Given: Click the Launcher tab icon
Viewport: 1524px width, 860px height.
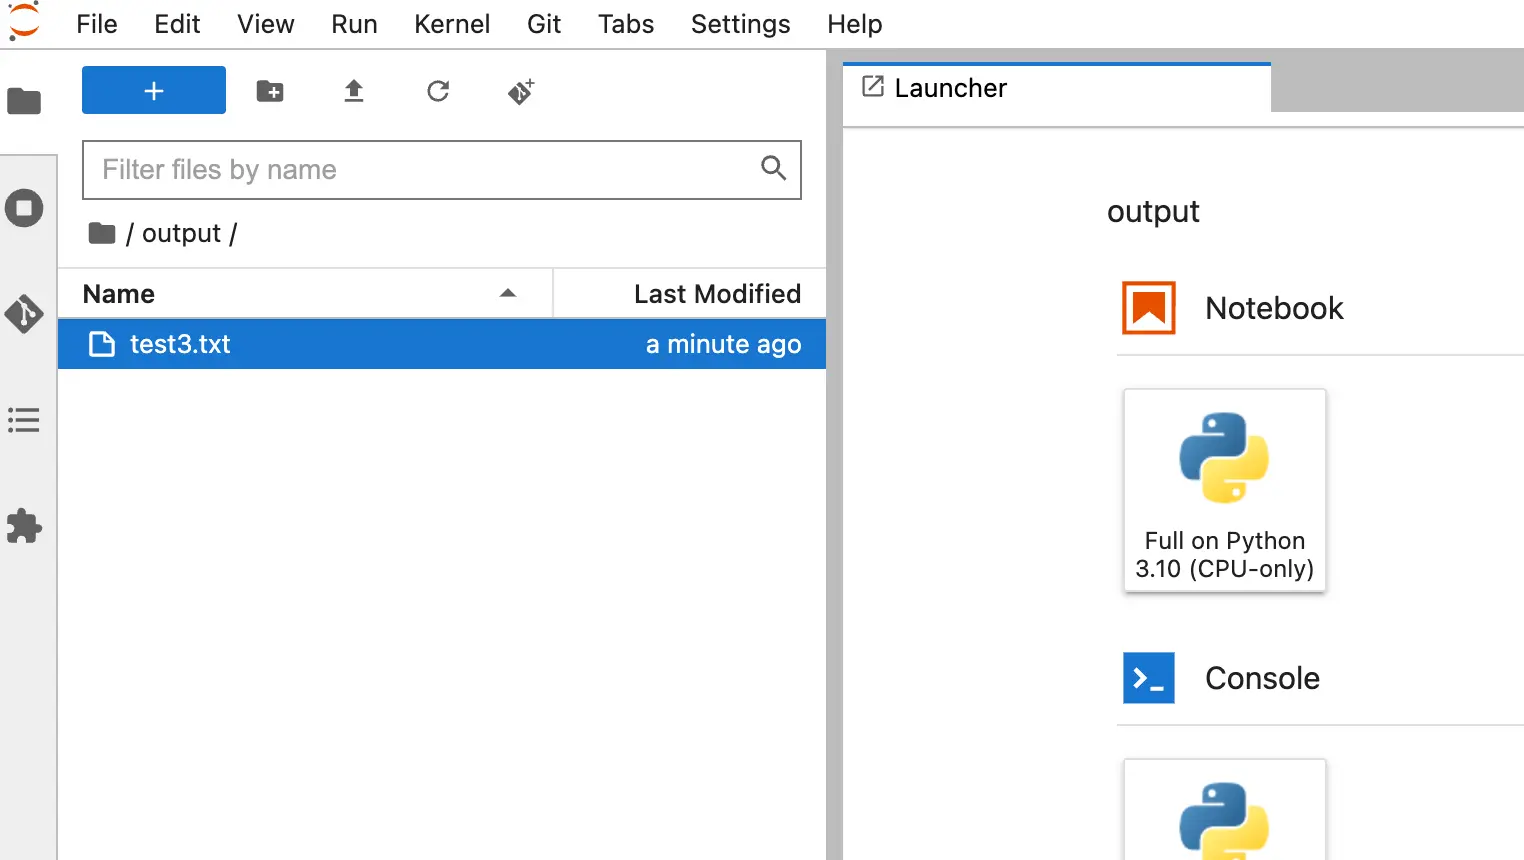Looking at the screenshot, I should (x=873, y=87).
